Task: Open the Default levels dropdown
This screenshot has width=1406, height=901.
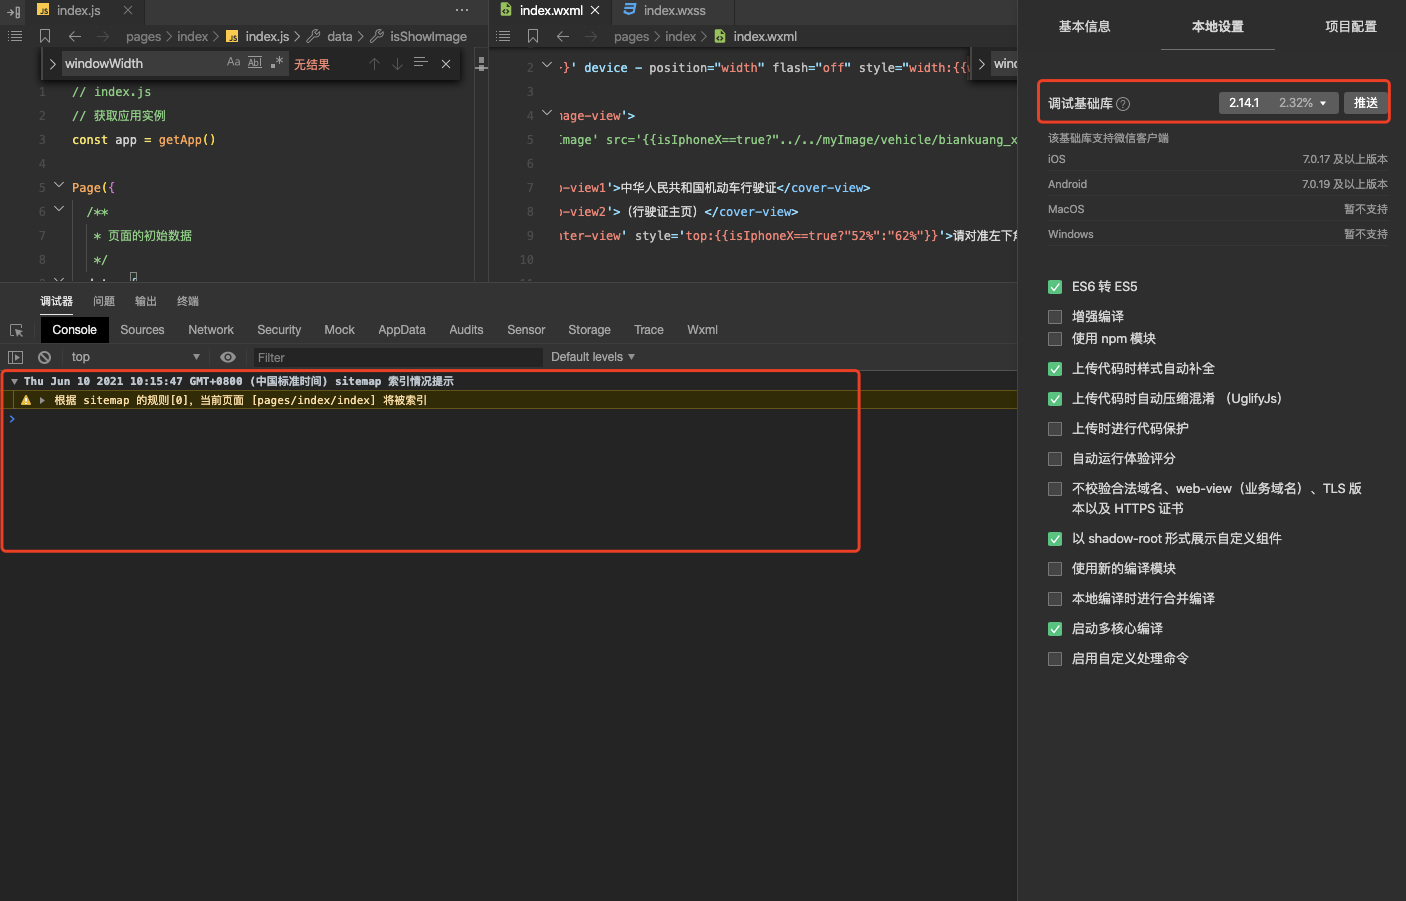Action: pos(593,357)
